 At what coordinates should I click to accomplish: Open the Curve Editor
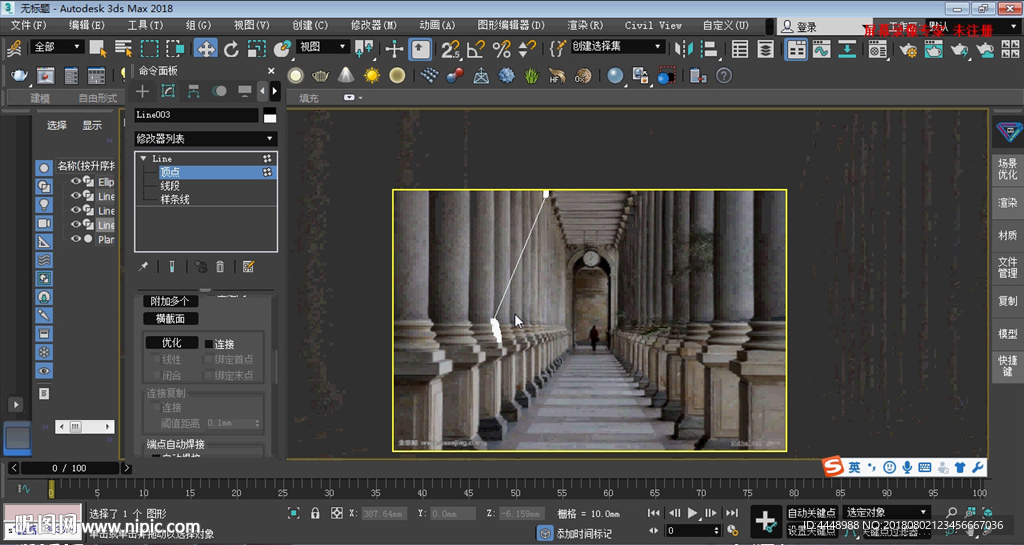point(822,49)
